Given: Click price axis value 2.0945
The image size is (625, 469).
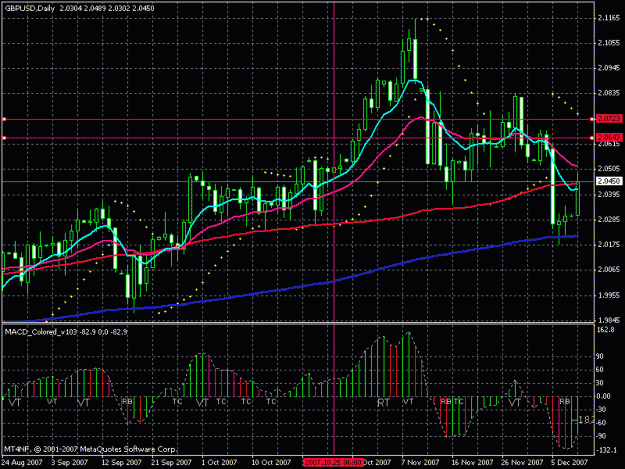Looking at the screenshot, I should tap(609, 68).
